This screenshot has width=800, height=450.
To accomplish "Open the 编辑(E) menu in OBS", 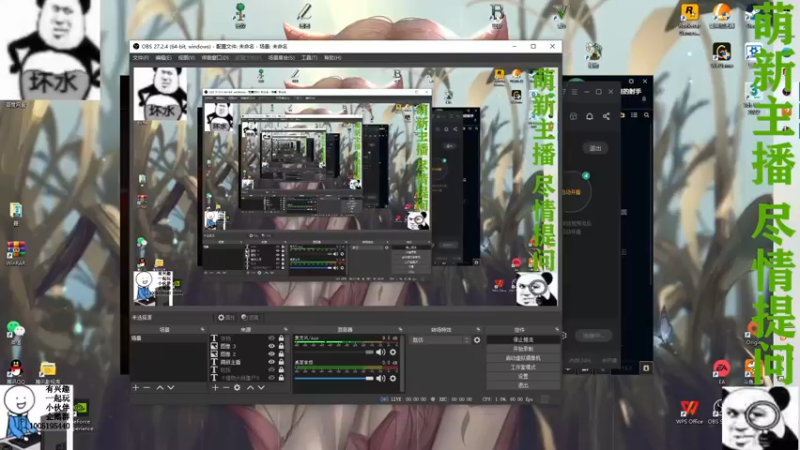I will pos(163,58).
